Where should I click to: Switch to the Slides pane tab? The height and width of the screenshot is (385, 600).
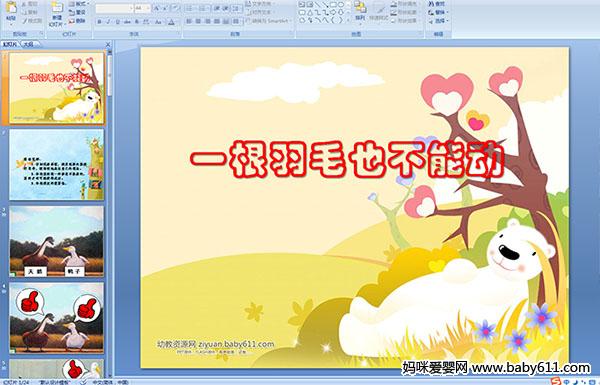click(10, 44)
